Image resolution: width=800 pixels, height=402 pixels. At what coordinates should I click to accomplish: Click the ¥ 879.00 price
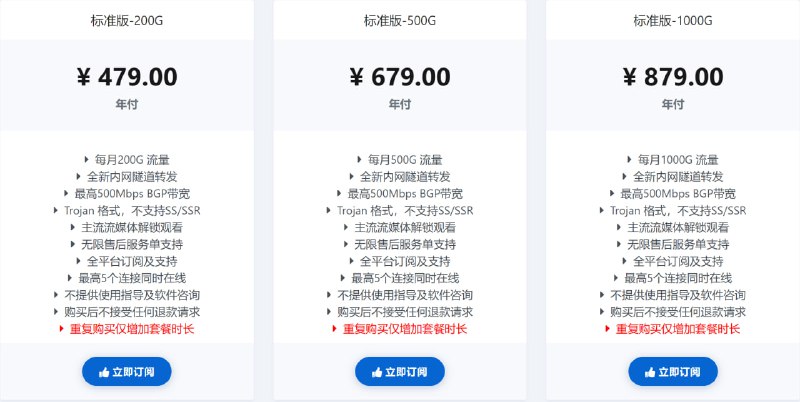click(x=673, y=77)
